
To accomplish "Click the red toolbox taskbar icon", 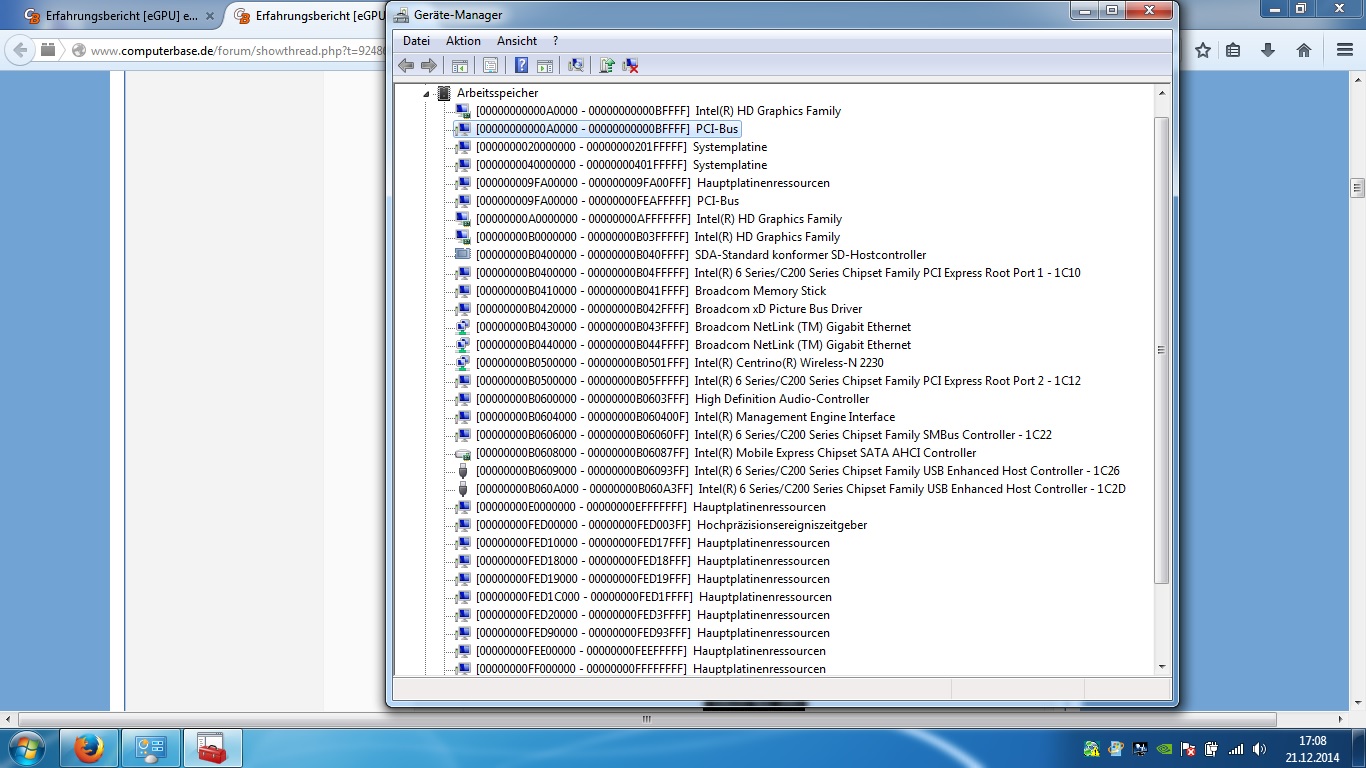I will pos(211,748).
